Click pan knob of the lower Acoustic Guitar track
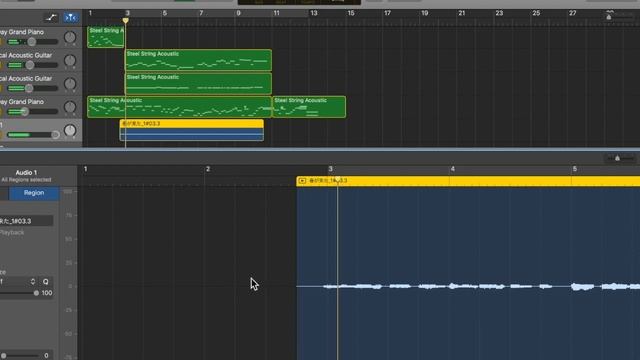Image resolution: width=640 pixels, height=360 pixels. pyautogui.click(x=70, y=84)
